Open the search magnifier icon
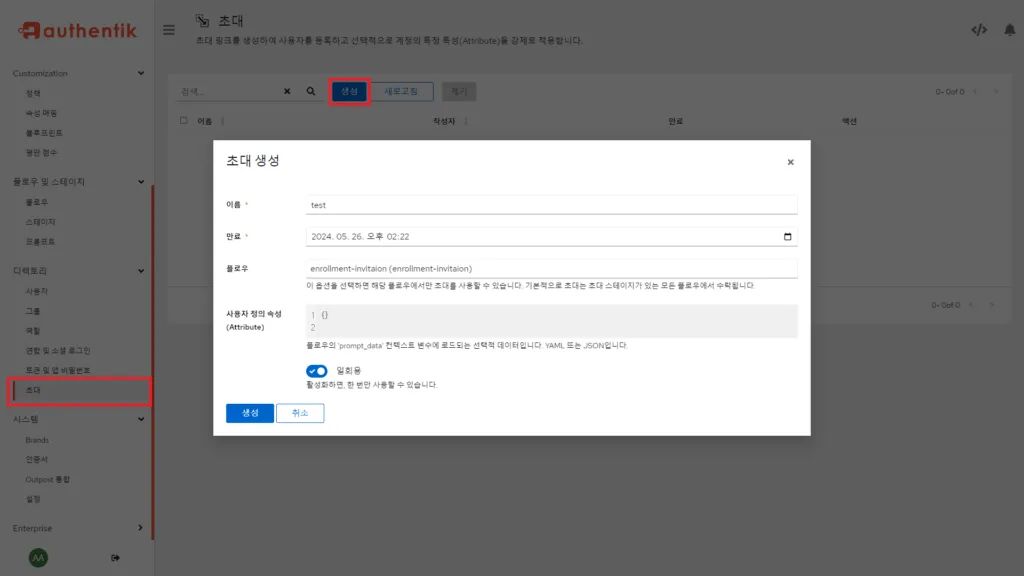 coord(311,90)
